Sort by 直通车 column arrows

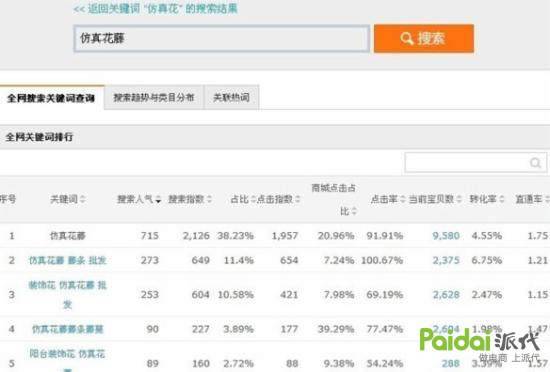point(547,199)
